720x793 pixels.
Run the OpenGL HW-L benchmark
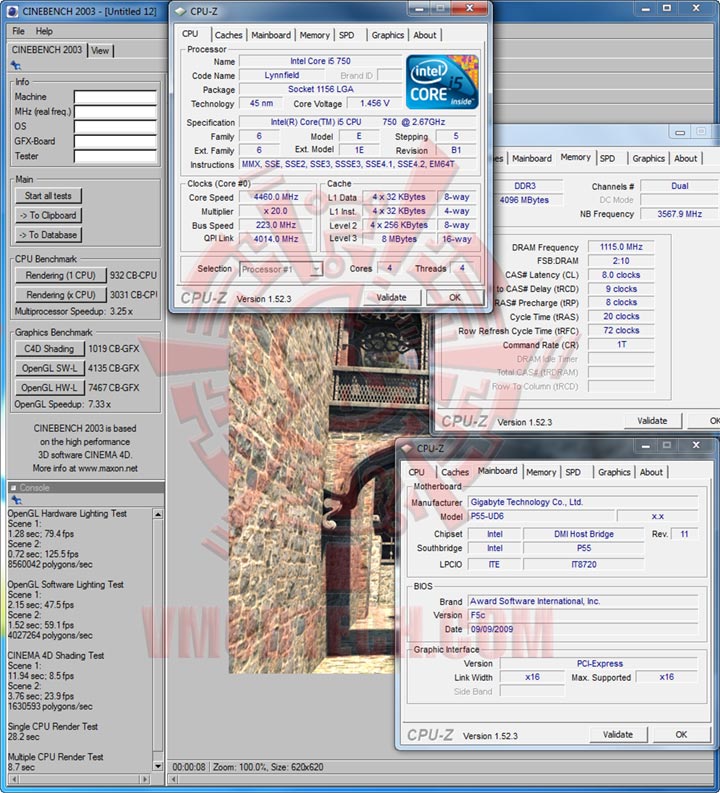pos(49,387)
